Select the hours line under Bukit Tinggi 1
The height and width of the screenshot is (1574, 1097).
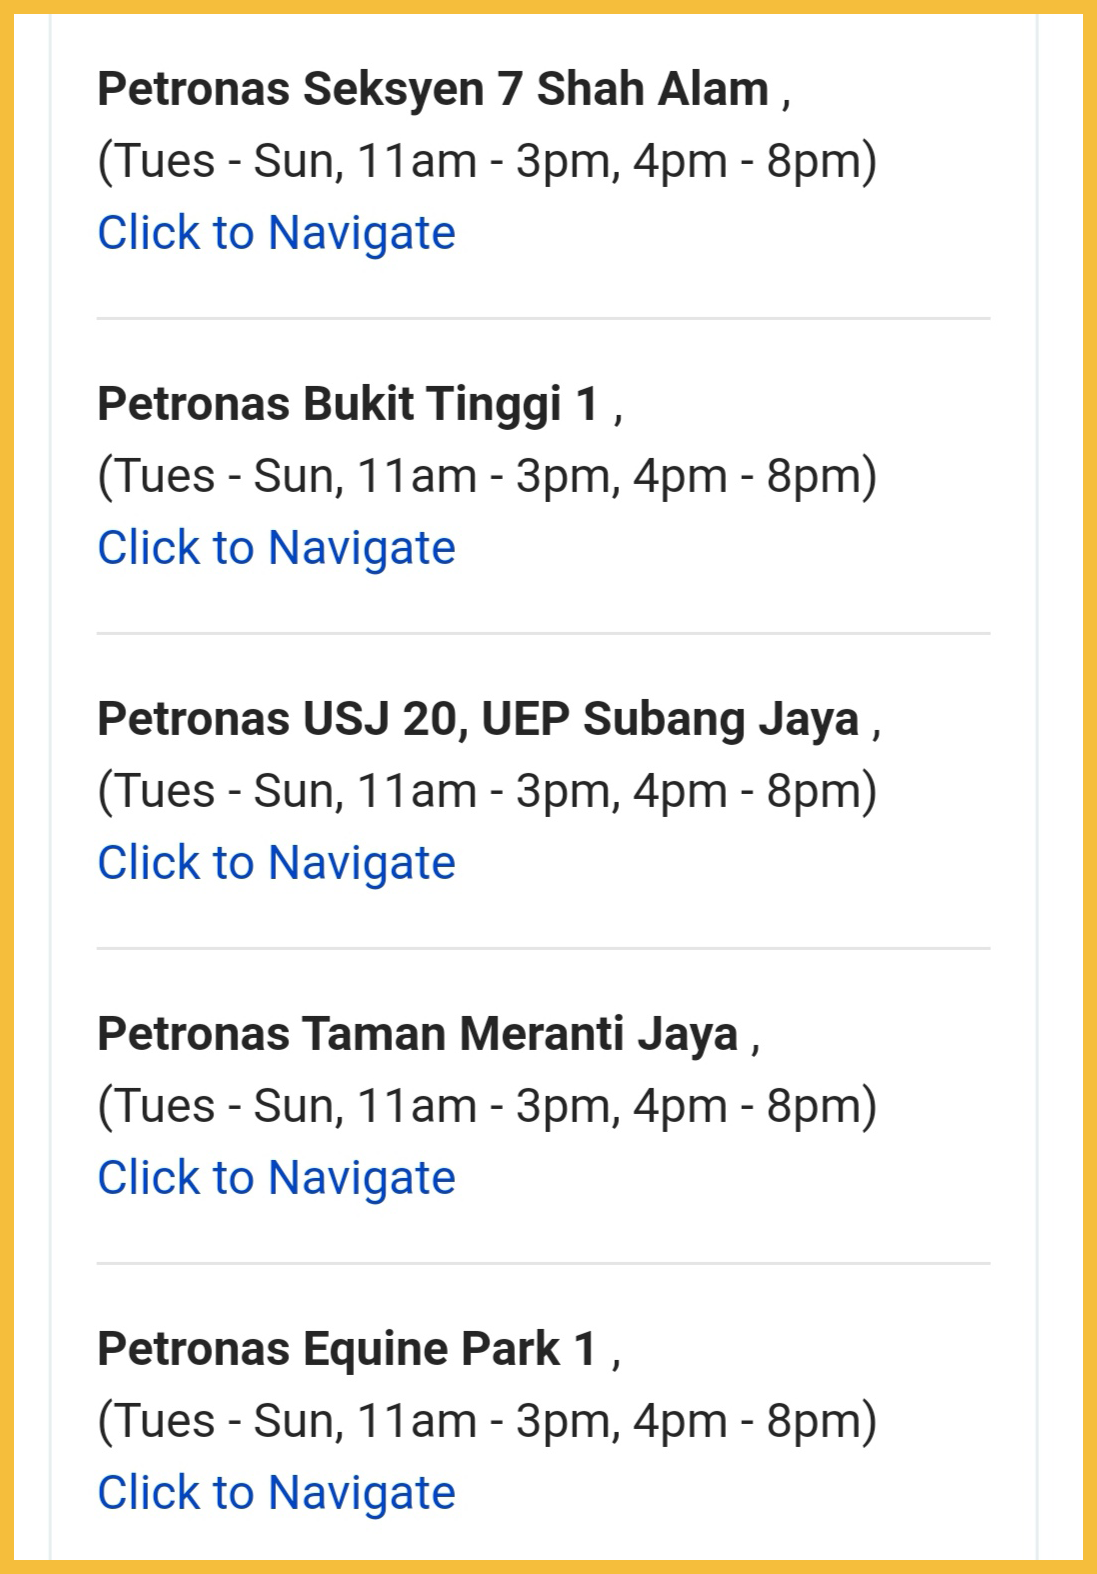[486, 476]
